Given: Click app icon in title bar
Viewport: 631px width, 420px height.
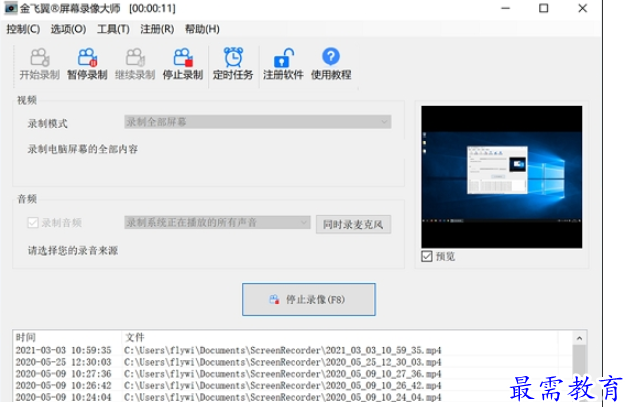Looking at the screenshot, I should [11, 8].
